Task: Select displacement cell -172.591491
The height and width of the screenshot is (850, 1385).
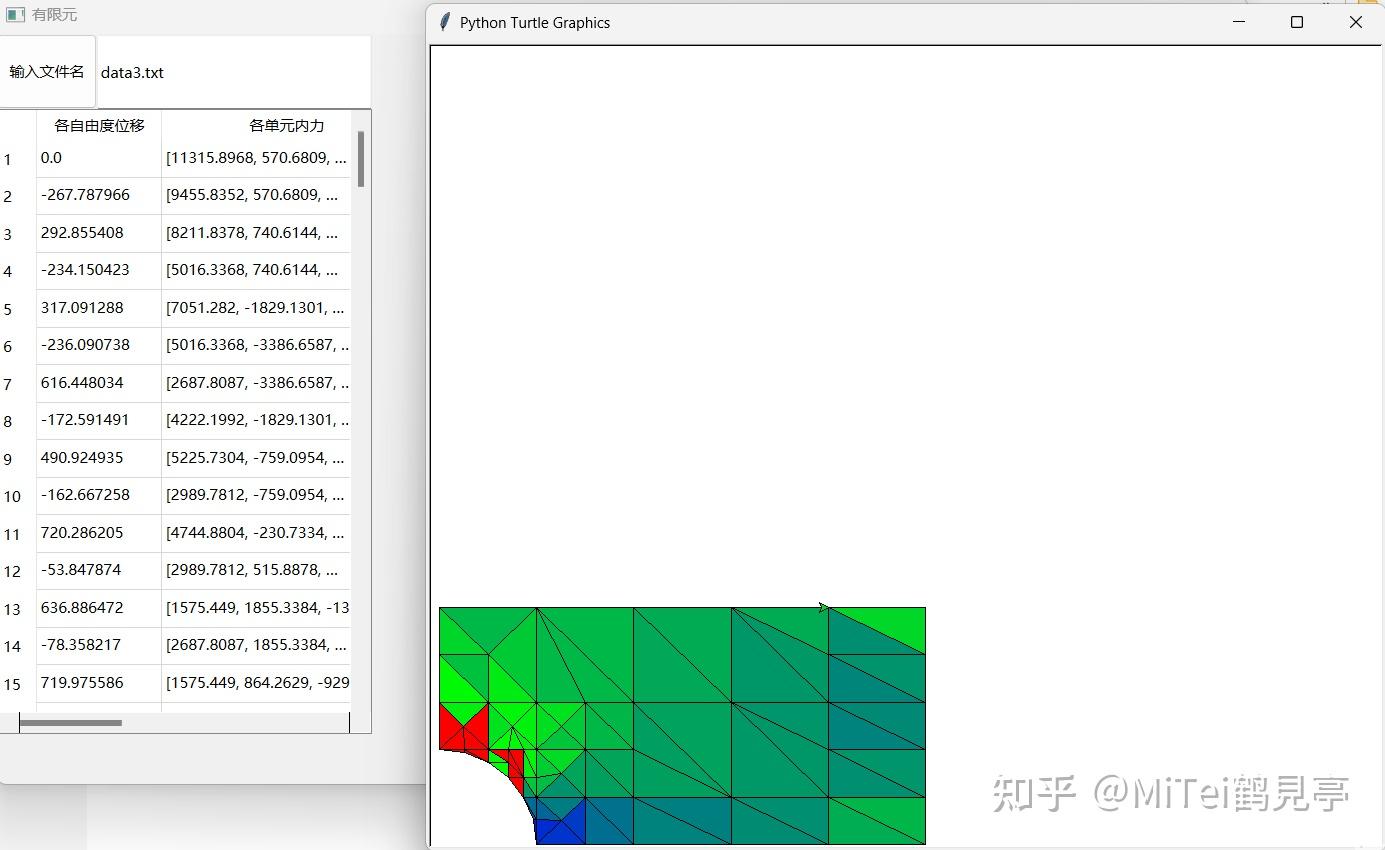Action: 99,420
